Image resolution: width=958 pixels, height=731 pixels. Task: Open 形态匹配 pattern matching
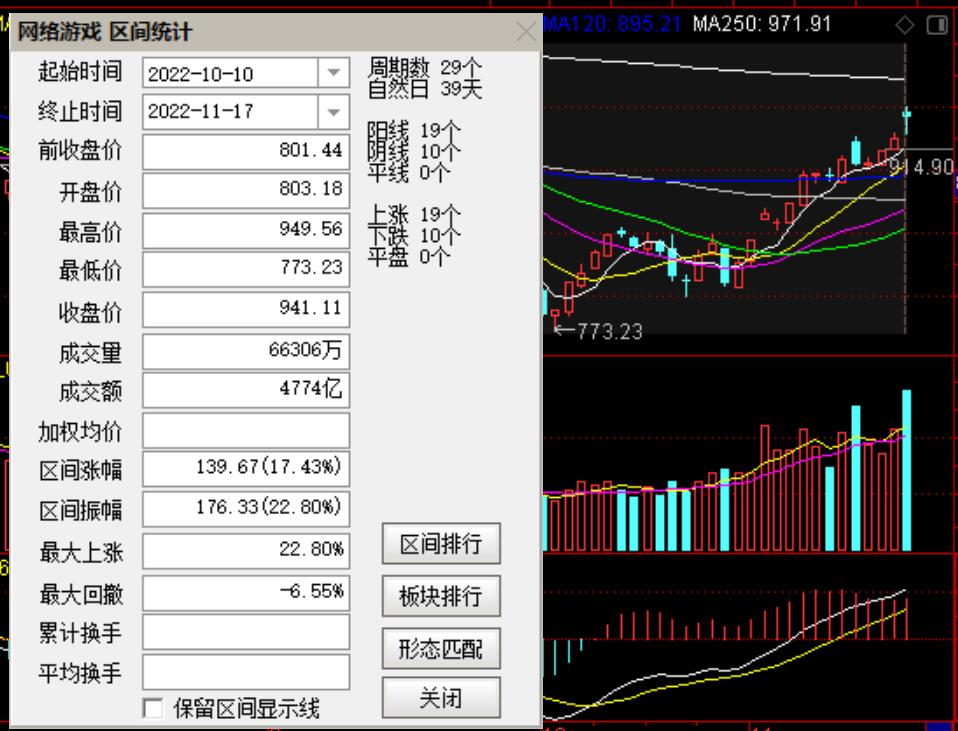441,648
